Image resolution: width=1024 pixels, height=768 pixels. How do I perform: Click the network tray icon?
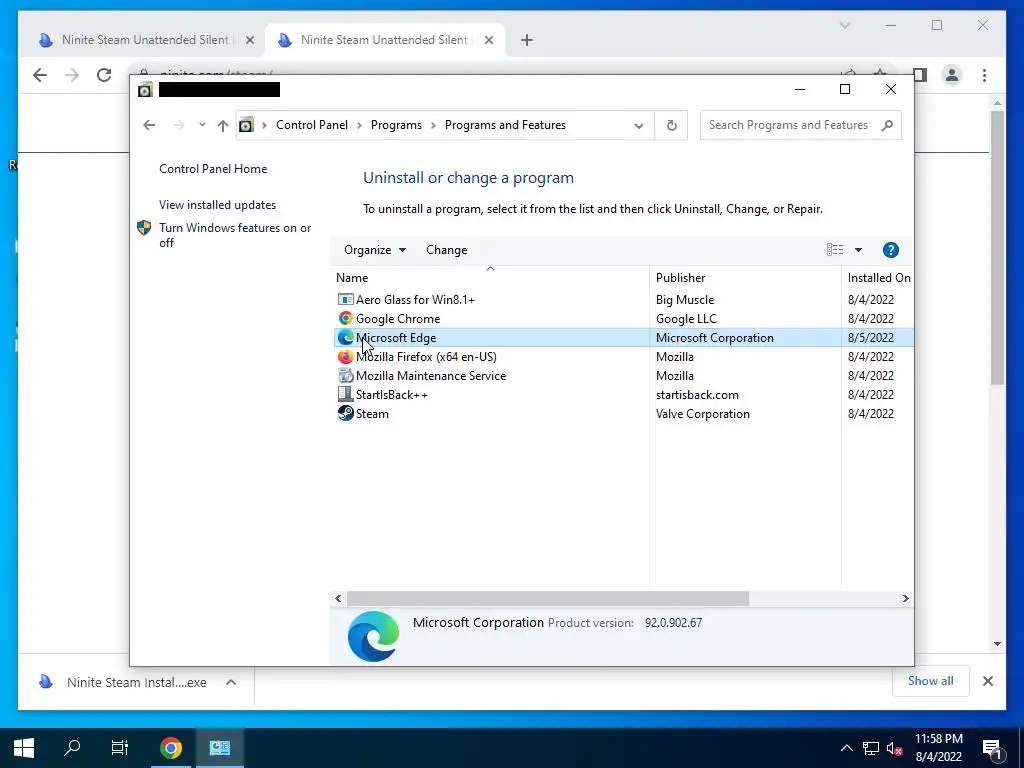(x=871, y=748)
